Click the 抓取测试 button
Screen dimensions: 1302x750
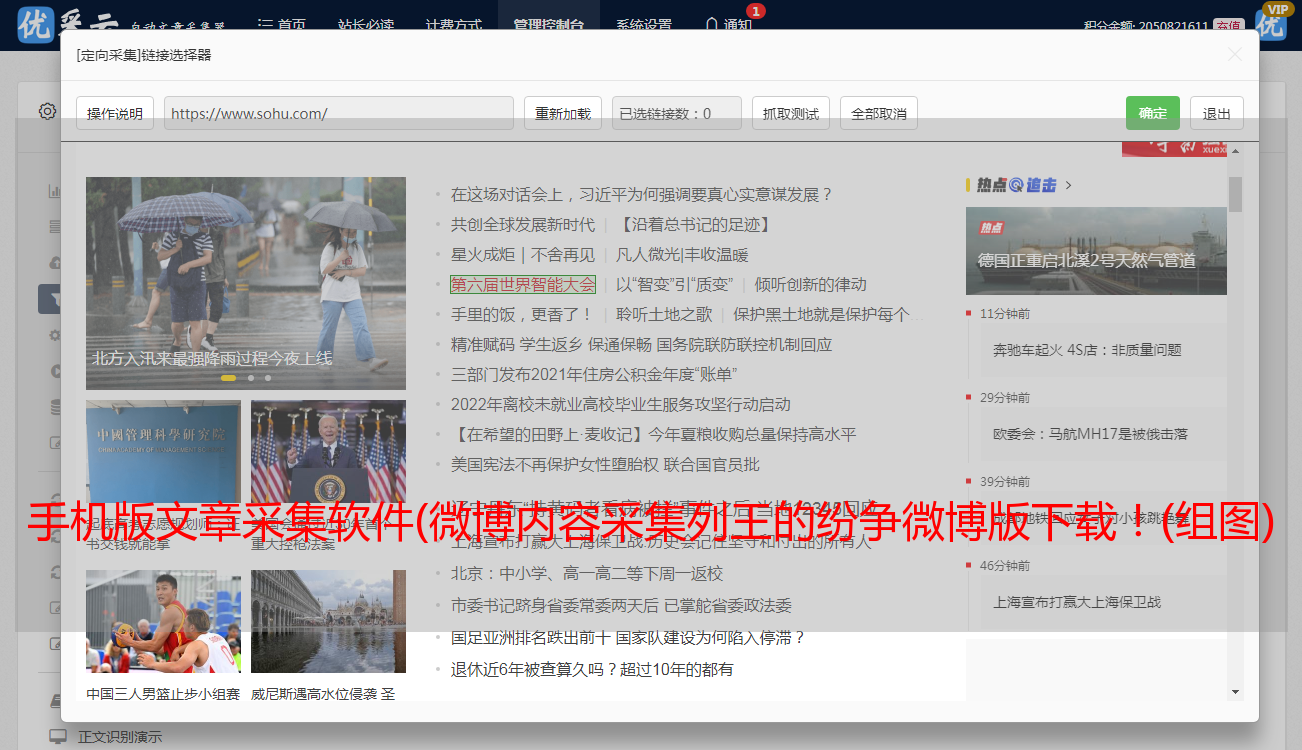point(790,113)
